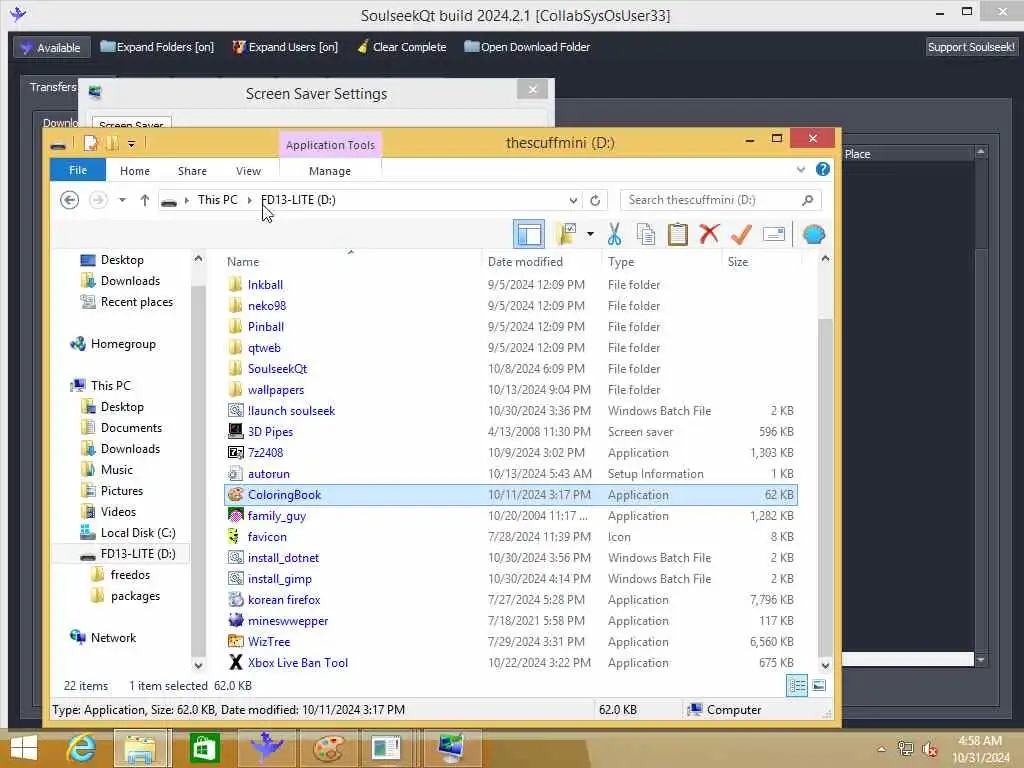Switch to the Share ribbon tab

tap(192, 170)
